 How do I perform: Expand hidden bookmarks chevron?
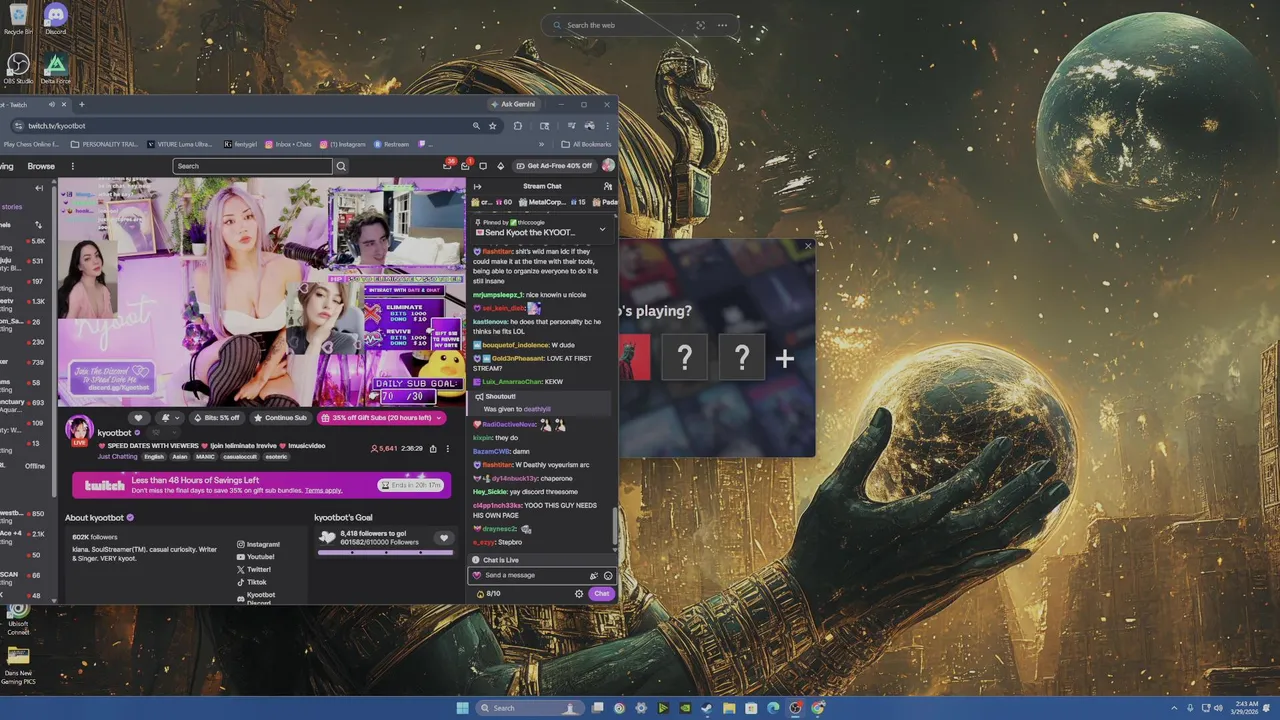[x=541, y=144]
